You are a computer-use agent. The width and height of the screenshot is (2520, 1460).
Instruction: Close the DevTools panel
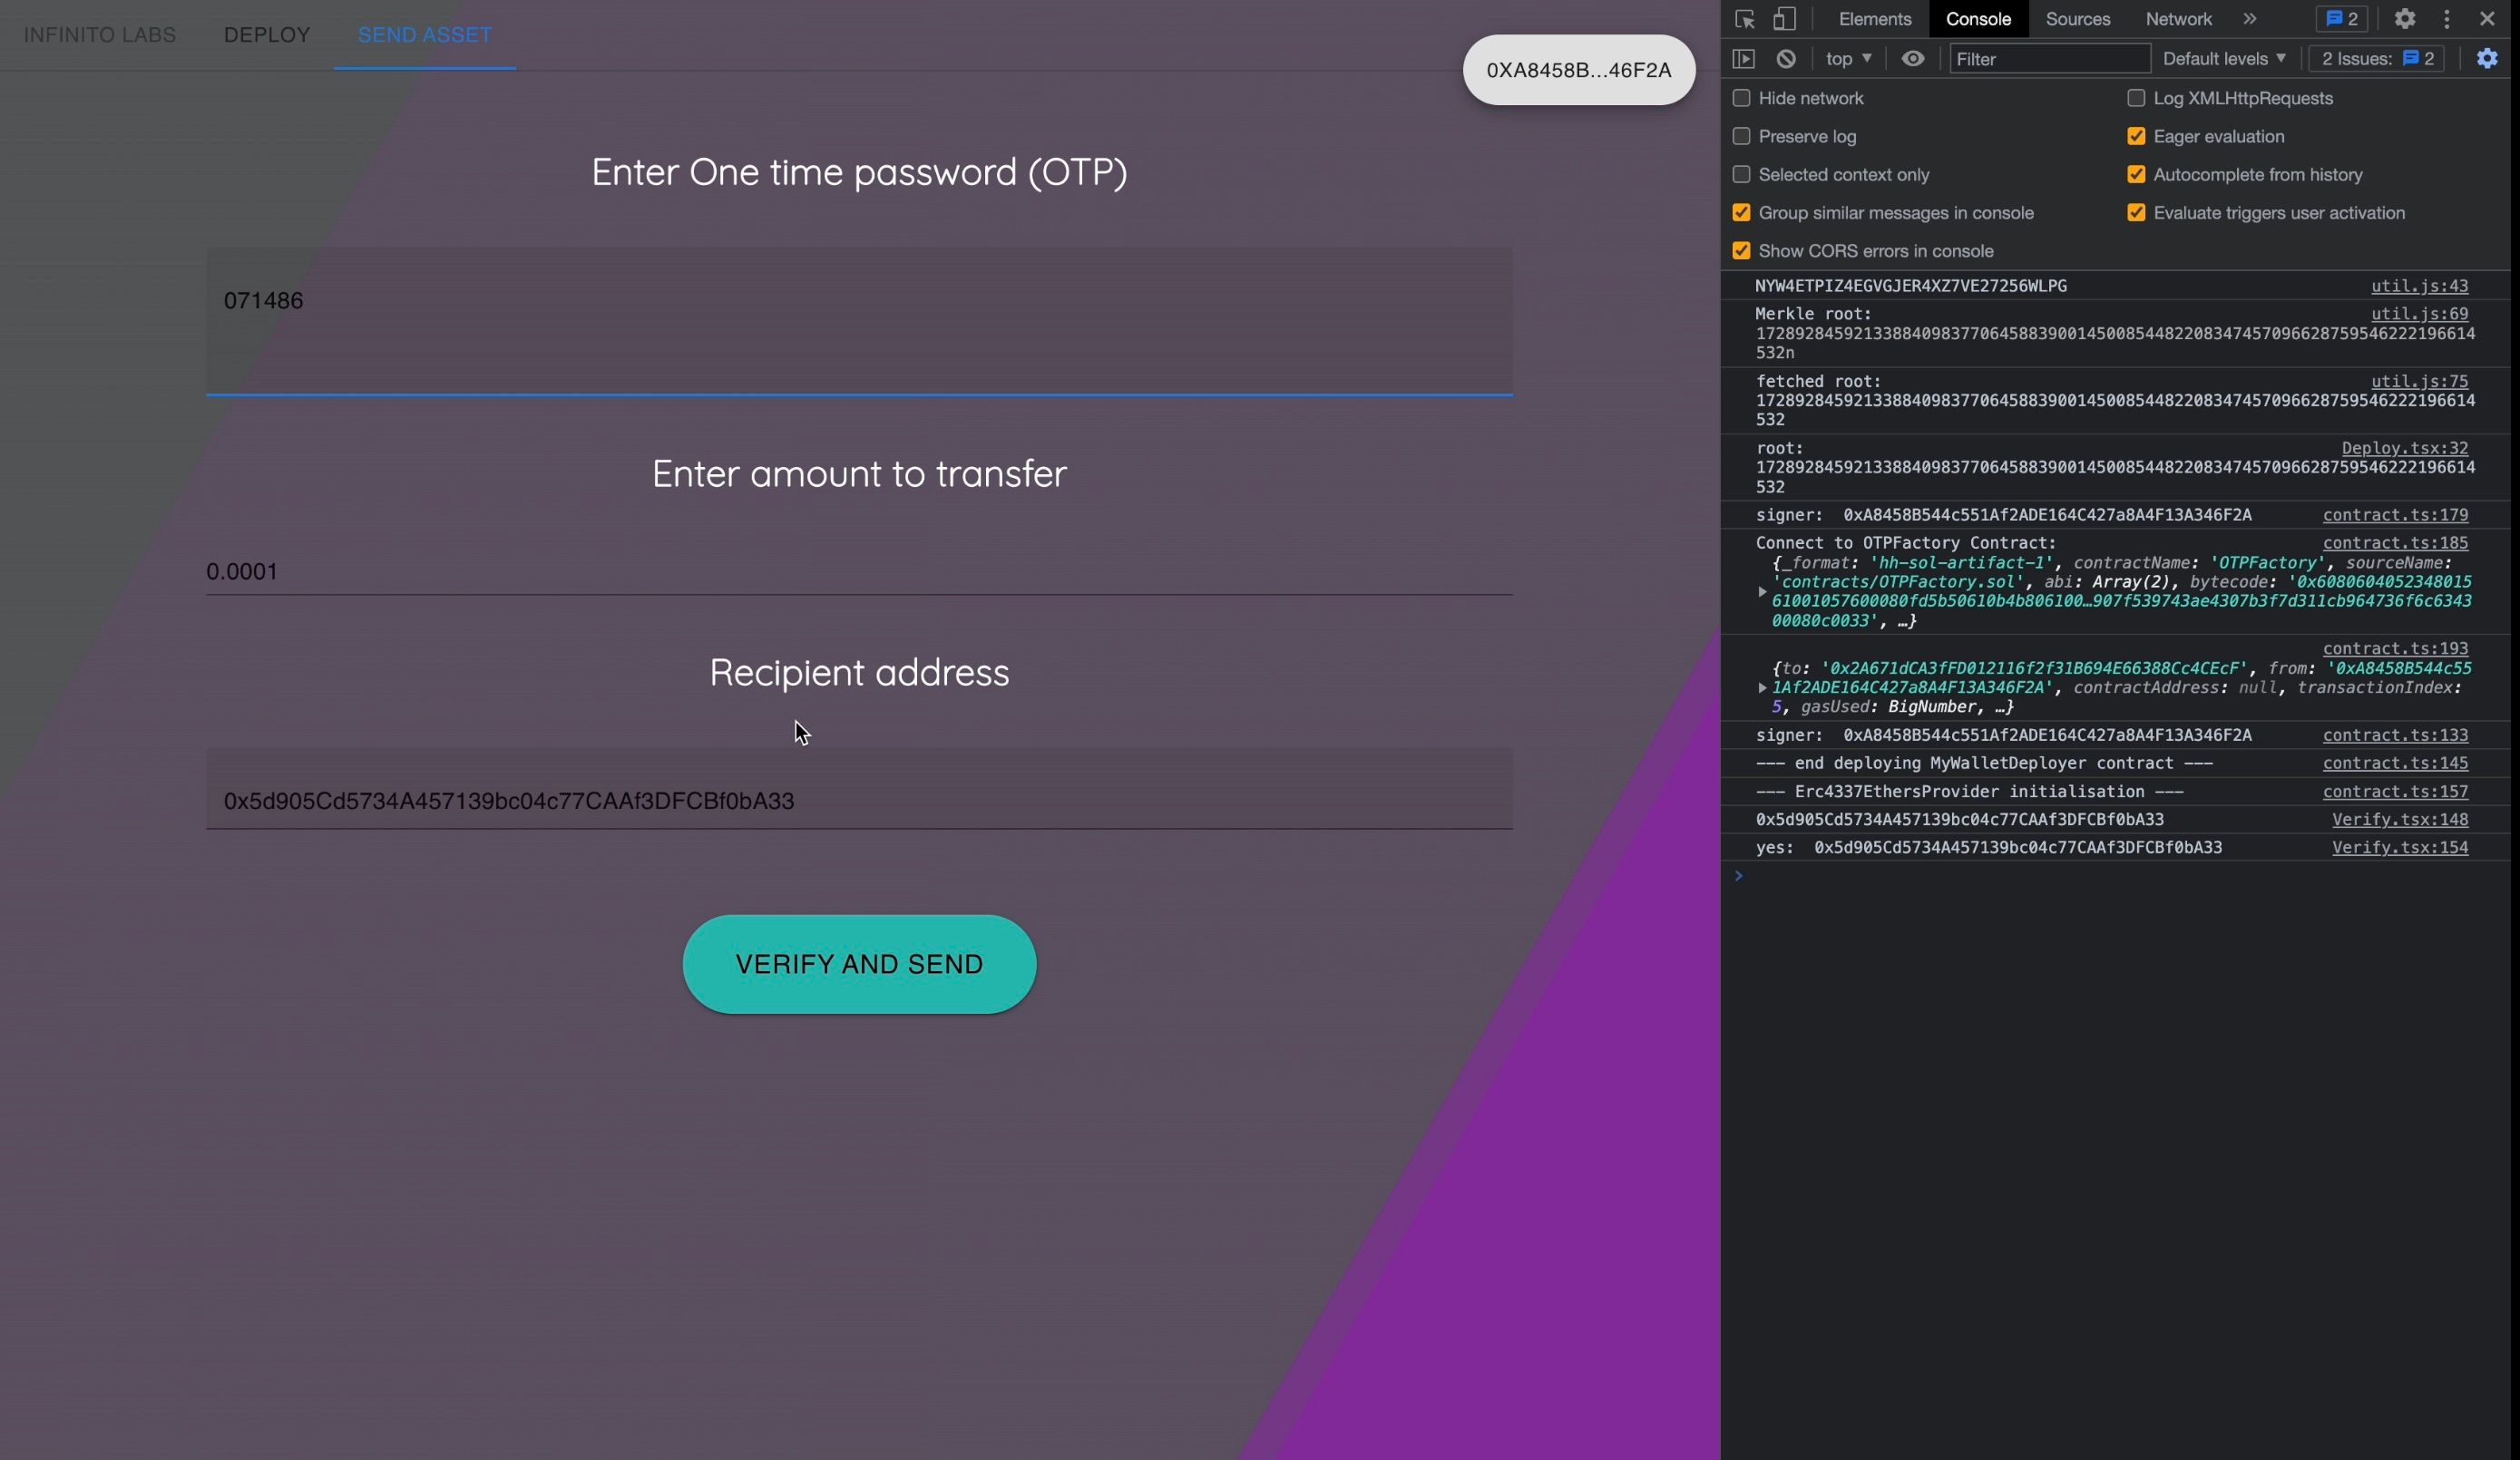click(x=2487, y=19)
